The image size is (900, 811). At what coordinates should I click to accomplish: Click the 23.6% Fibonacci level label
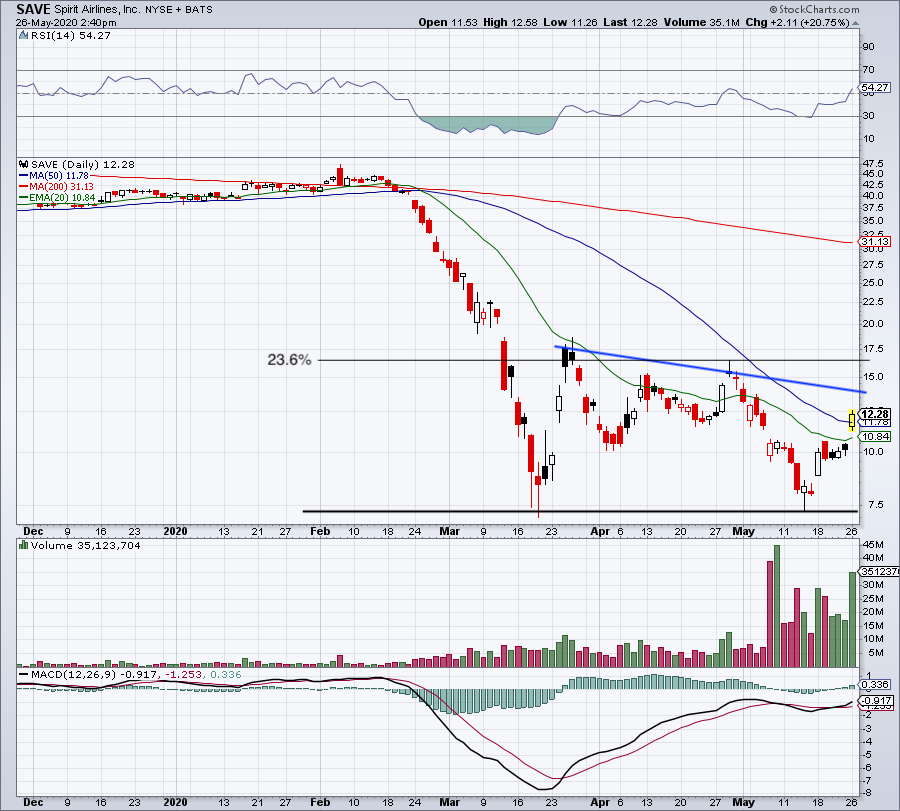(x=289, y=360)
